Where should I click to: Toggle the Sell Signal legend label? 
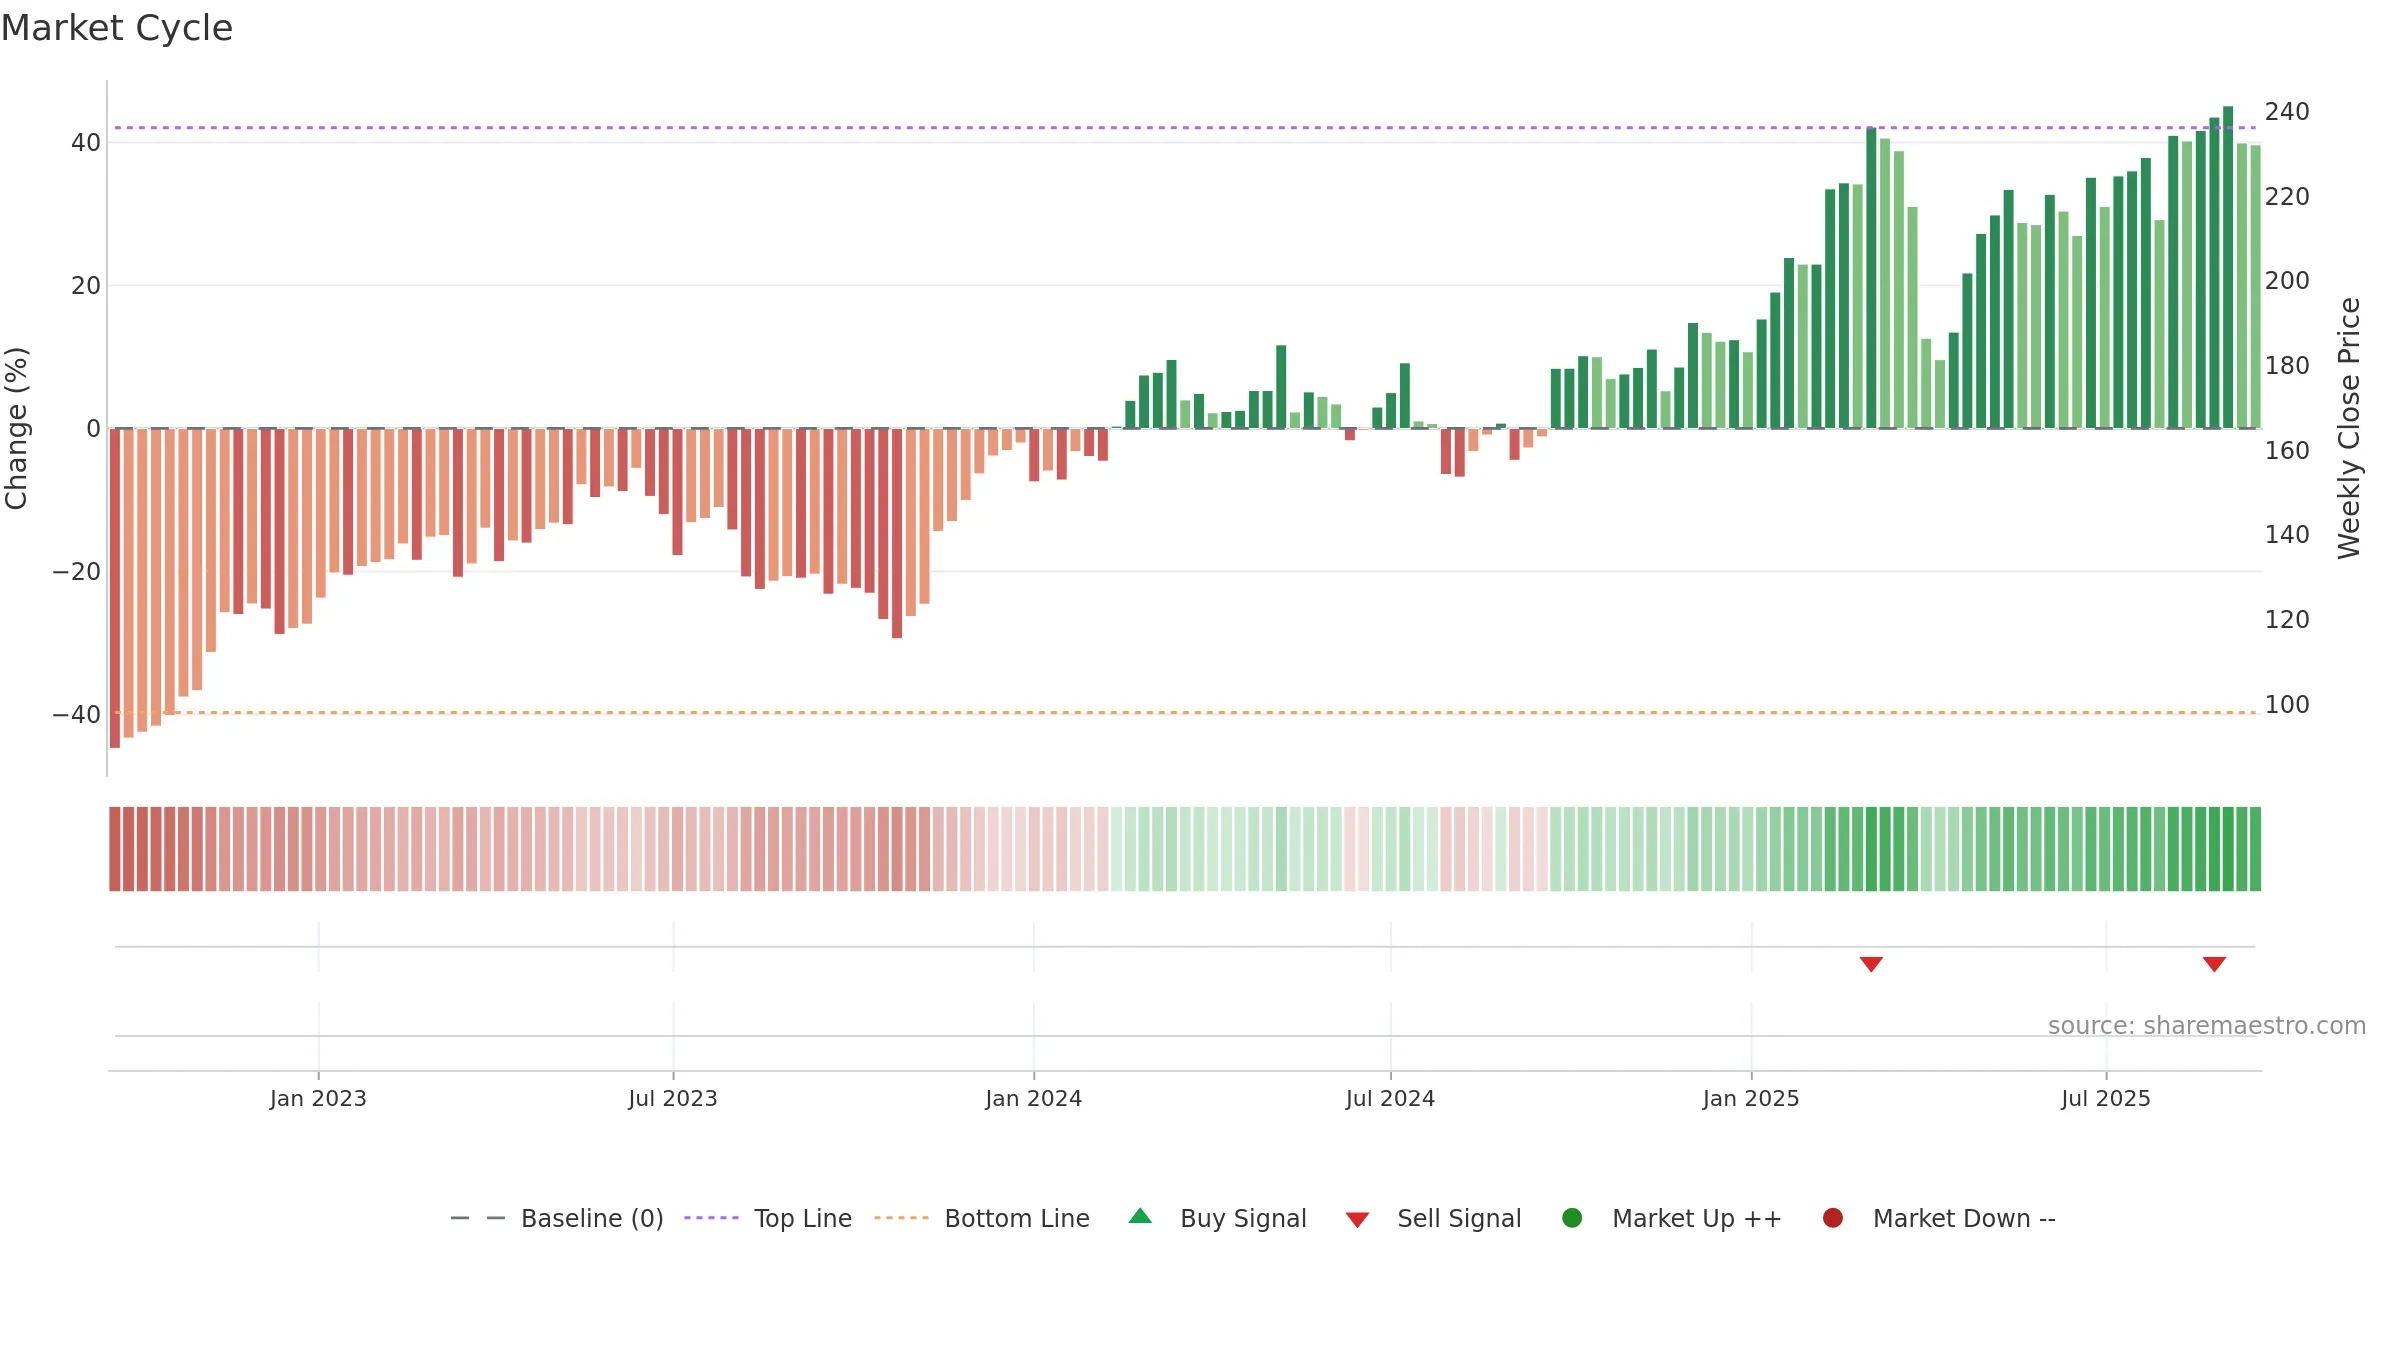(1459, 1218)
